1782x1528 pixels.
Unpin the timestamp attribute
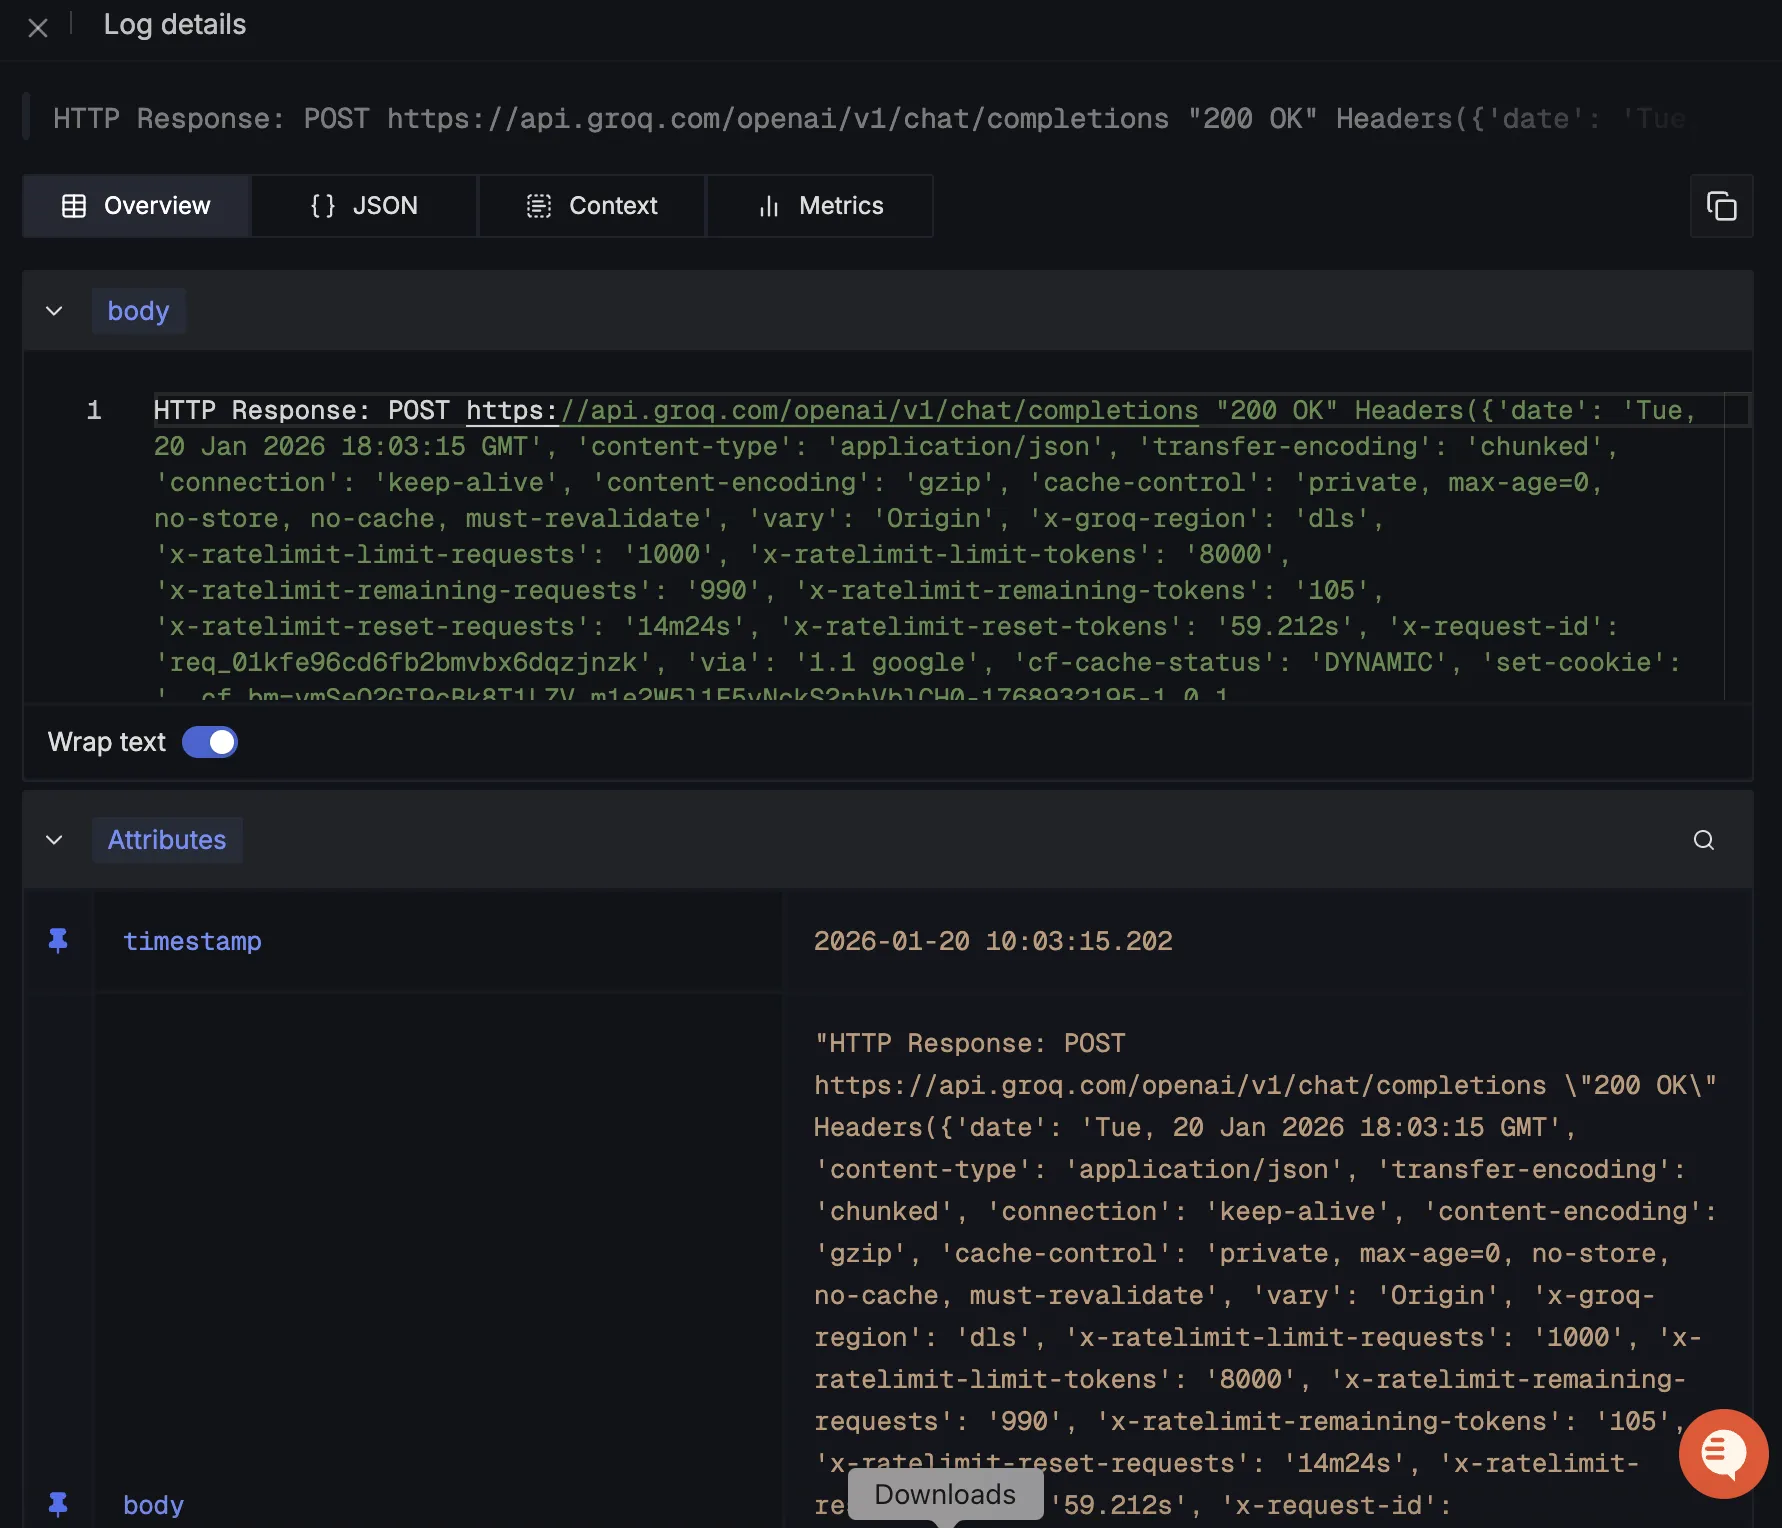click(58, 940)
